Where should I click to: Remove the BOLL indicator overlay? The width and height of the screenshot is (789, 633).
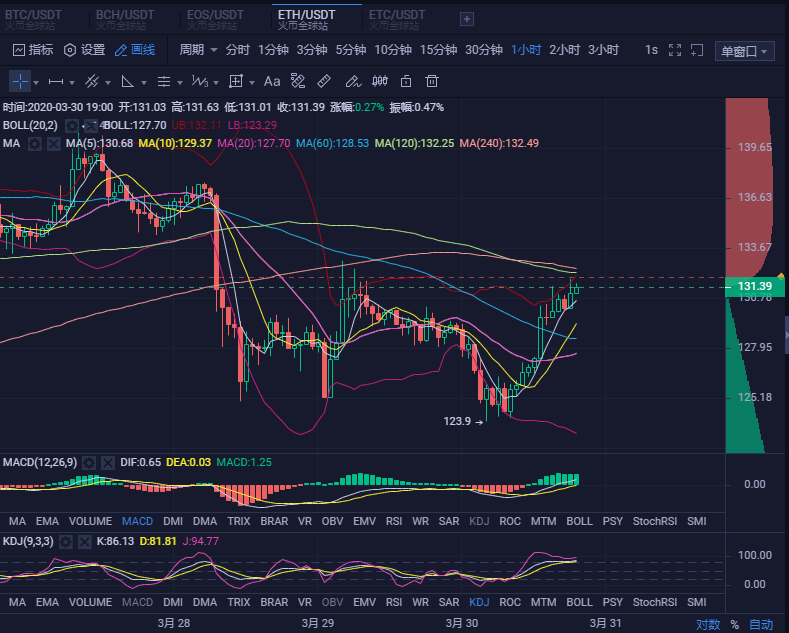(91, 125)
